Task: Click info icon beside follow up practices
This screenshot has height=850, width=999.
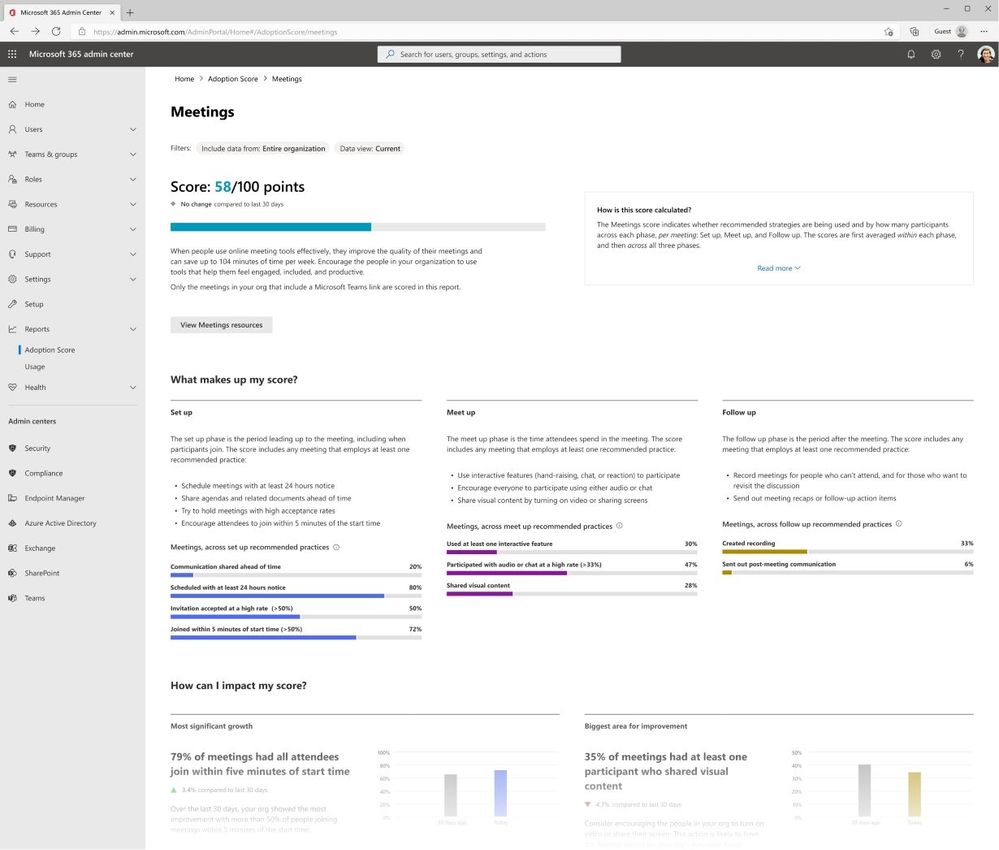Action: [899, 524]
